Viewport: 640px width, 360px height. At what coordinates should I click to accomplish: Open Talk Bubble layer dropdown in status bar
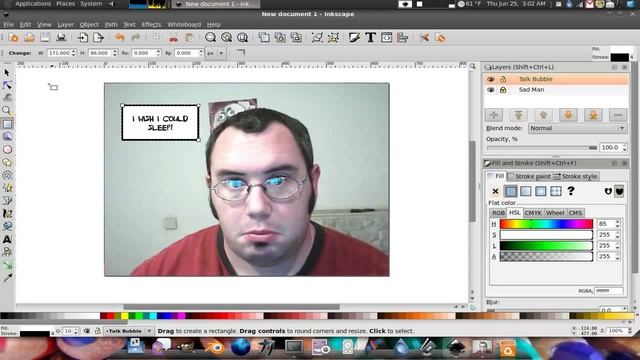pyautogui.click(x=129, y=331)
